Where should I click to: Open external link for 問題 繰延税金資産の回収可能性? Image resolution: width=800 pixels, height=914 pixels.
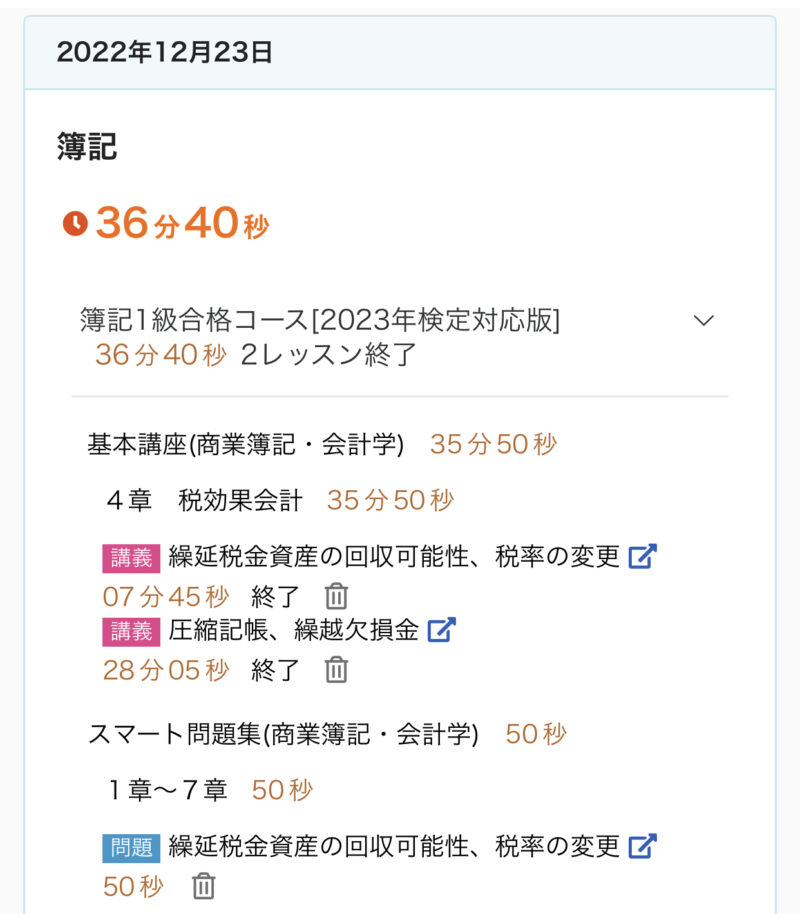tap(642, 846)
